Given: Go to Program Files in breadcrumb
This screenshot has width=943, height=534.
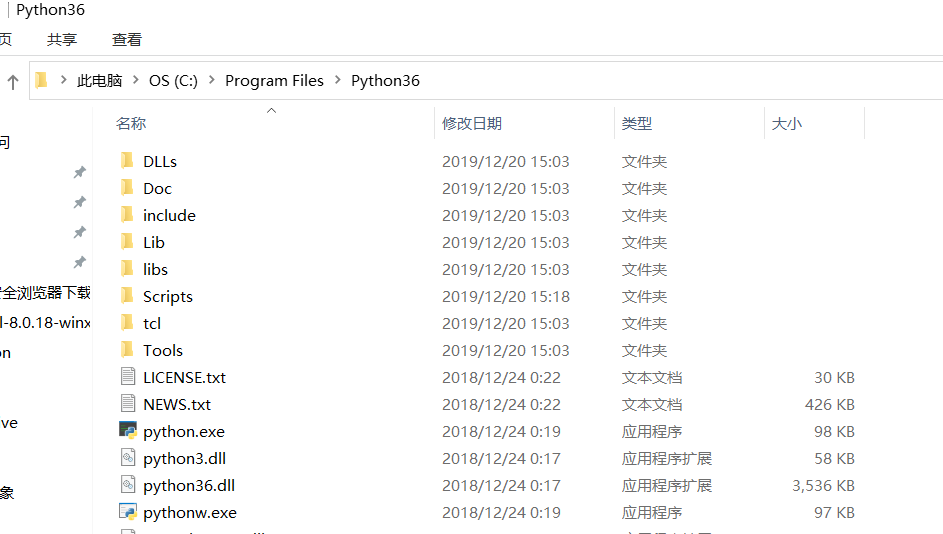Looking at the screenshot, I should pyautogui.click(x=274, y=81).
